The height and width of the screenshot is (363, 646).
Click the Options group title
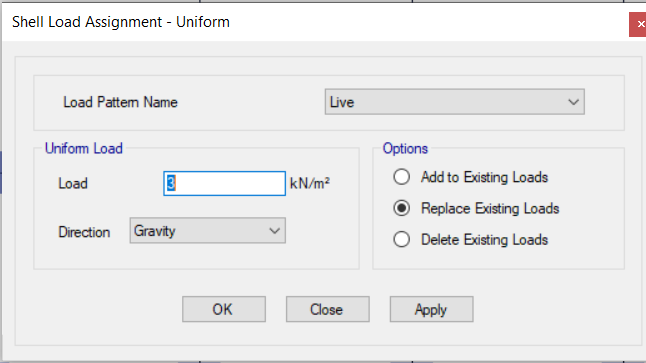[x=405, y=148]
